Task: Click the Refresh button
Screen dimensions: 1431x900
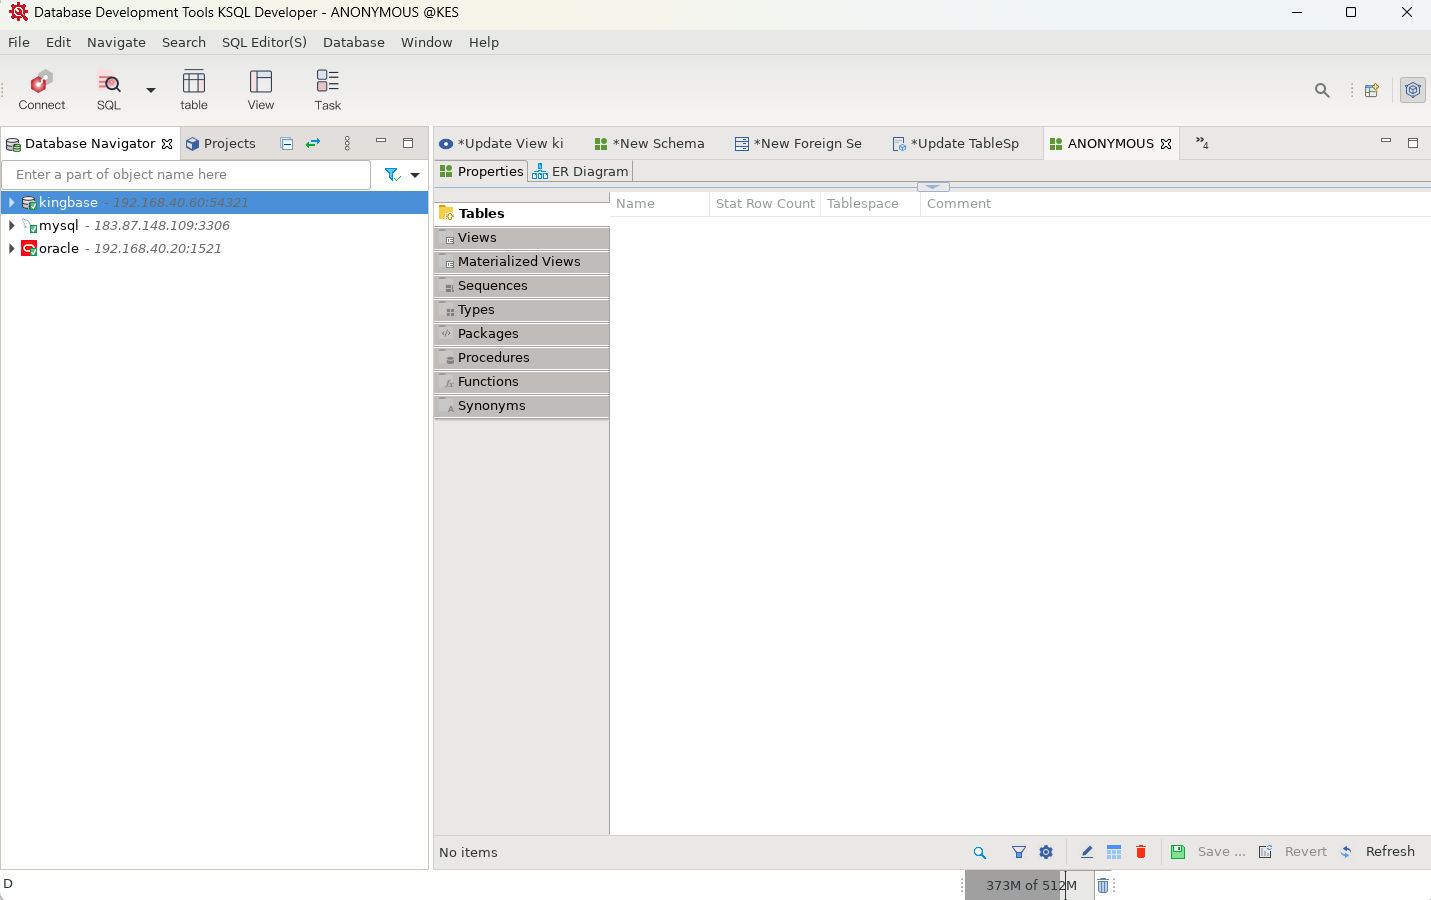Action: tap(1389, 852)
